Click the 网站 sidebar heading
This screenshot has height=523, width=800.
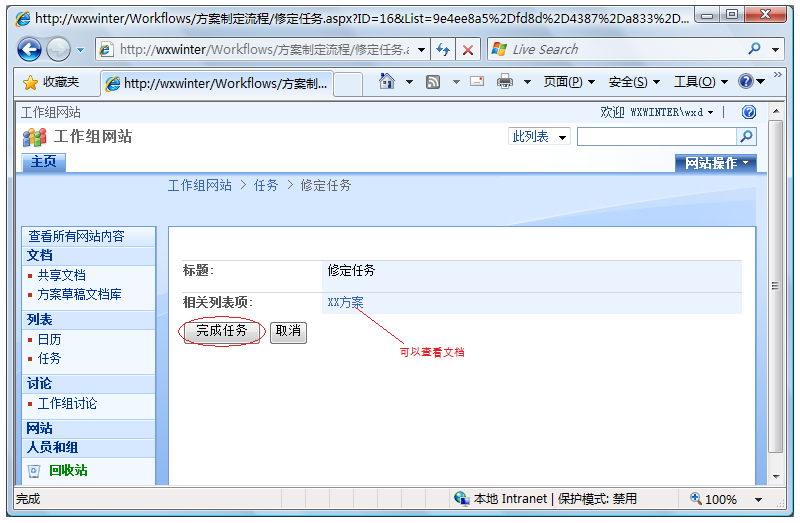[40, 429]
